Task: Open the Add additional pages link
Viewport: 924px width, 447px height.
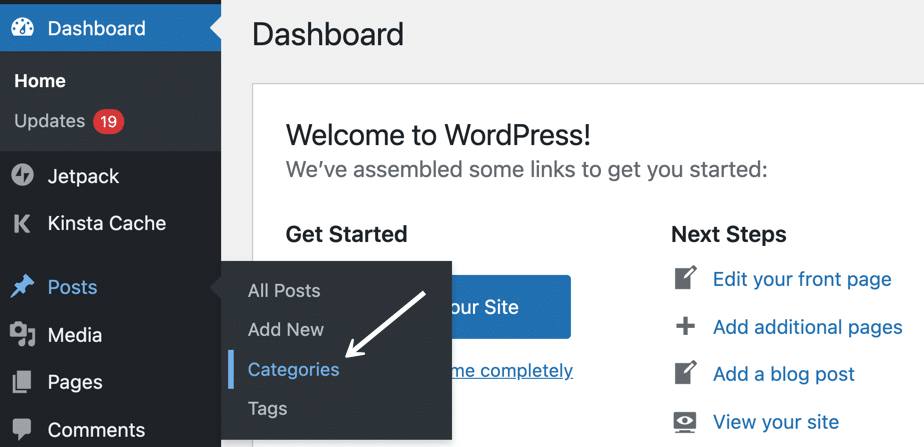Action: (x=807, y=327)
